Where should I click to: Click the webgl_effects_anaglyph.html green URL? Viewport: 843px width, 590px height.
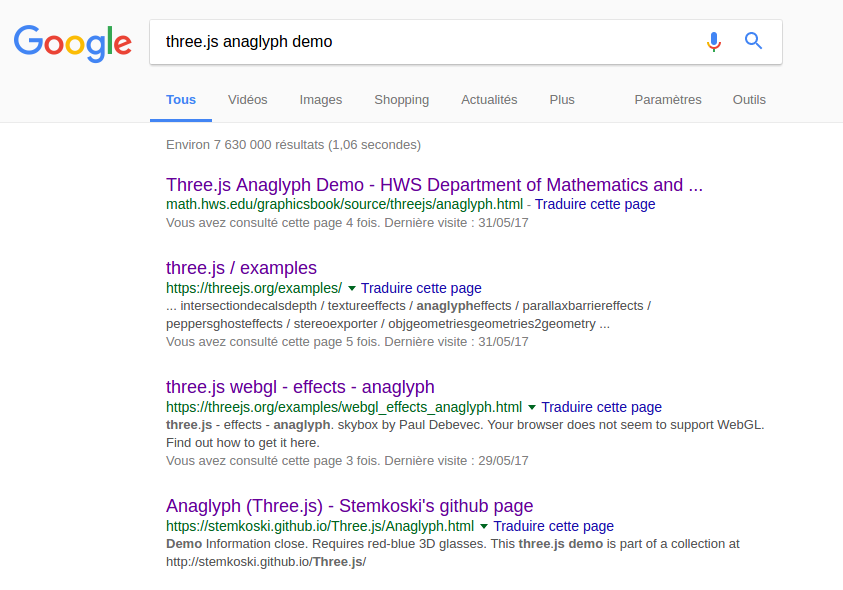(x=344, y=407)
